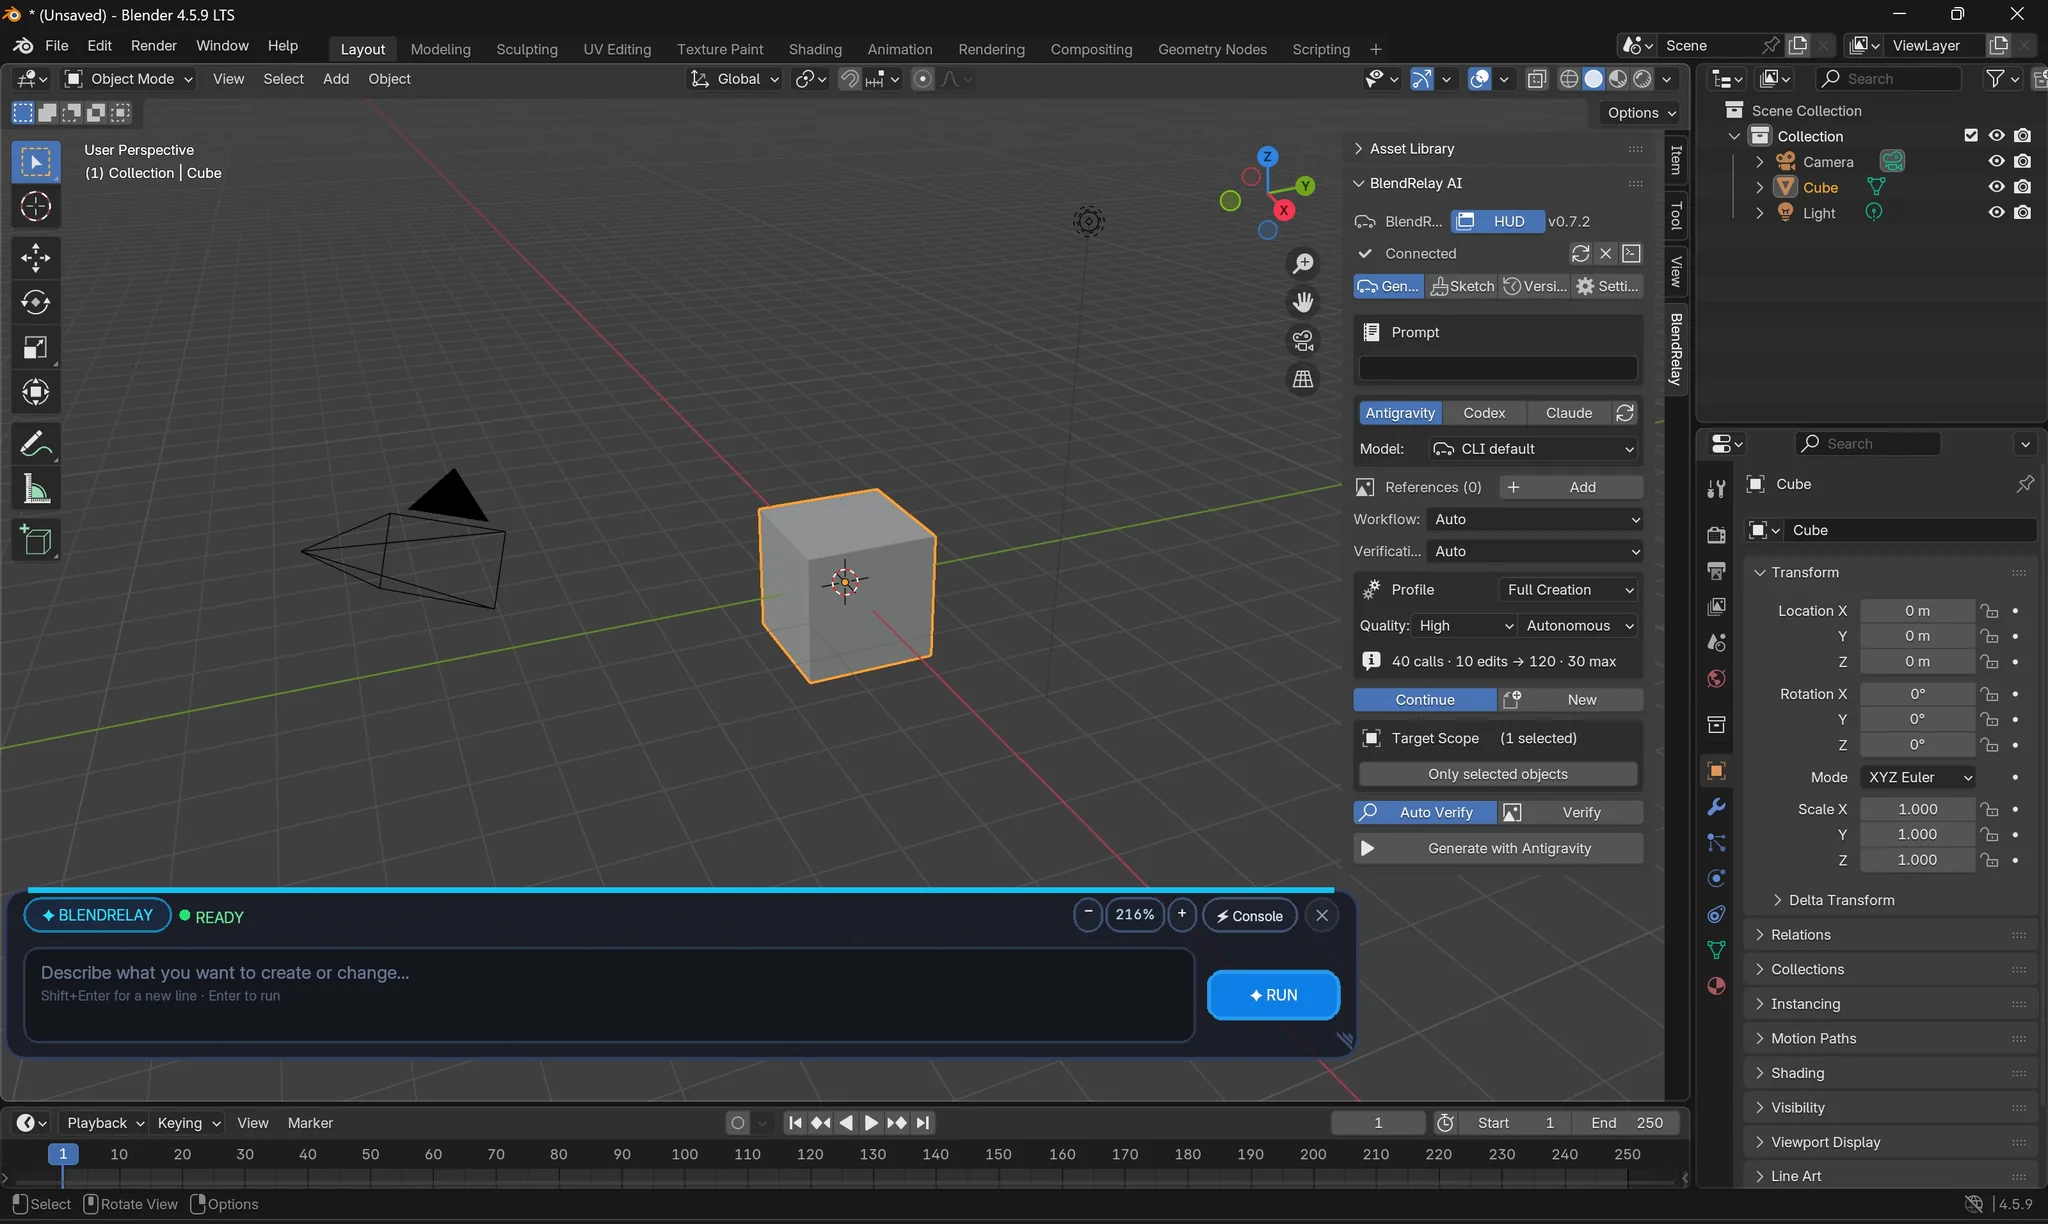Open the Quality High dropdown
This screenshot has width=2048, height=1224.
(1464, 626)
